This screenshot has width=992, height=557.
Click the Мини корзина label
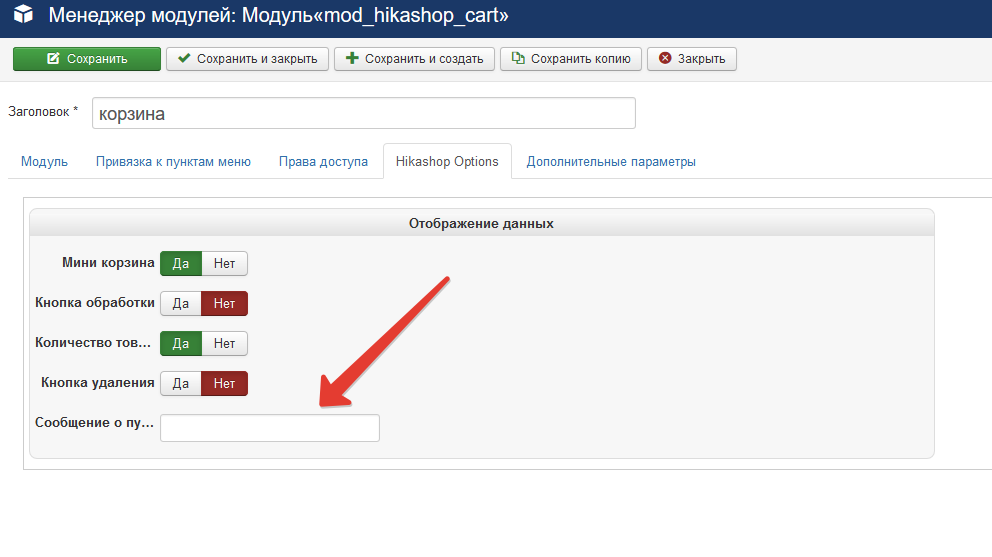coord(108,263)
